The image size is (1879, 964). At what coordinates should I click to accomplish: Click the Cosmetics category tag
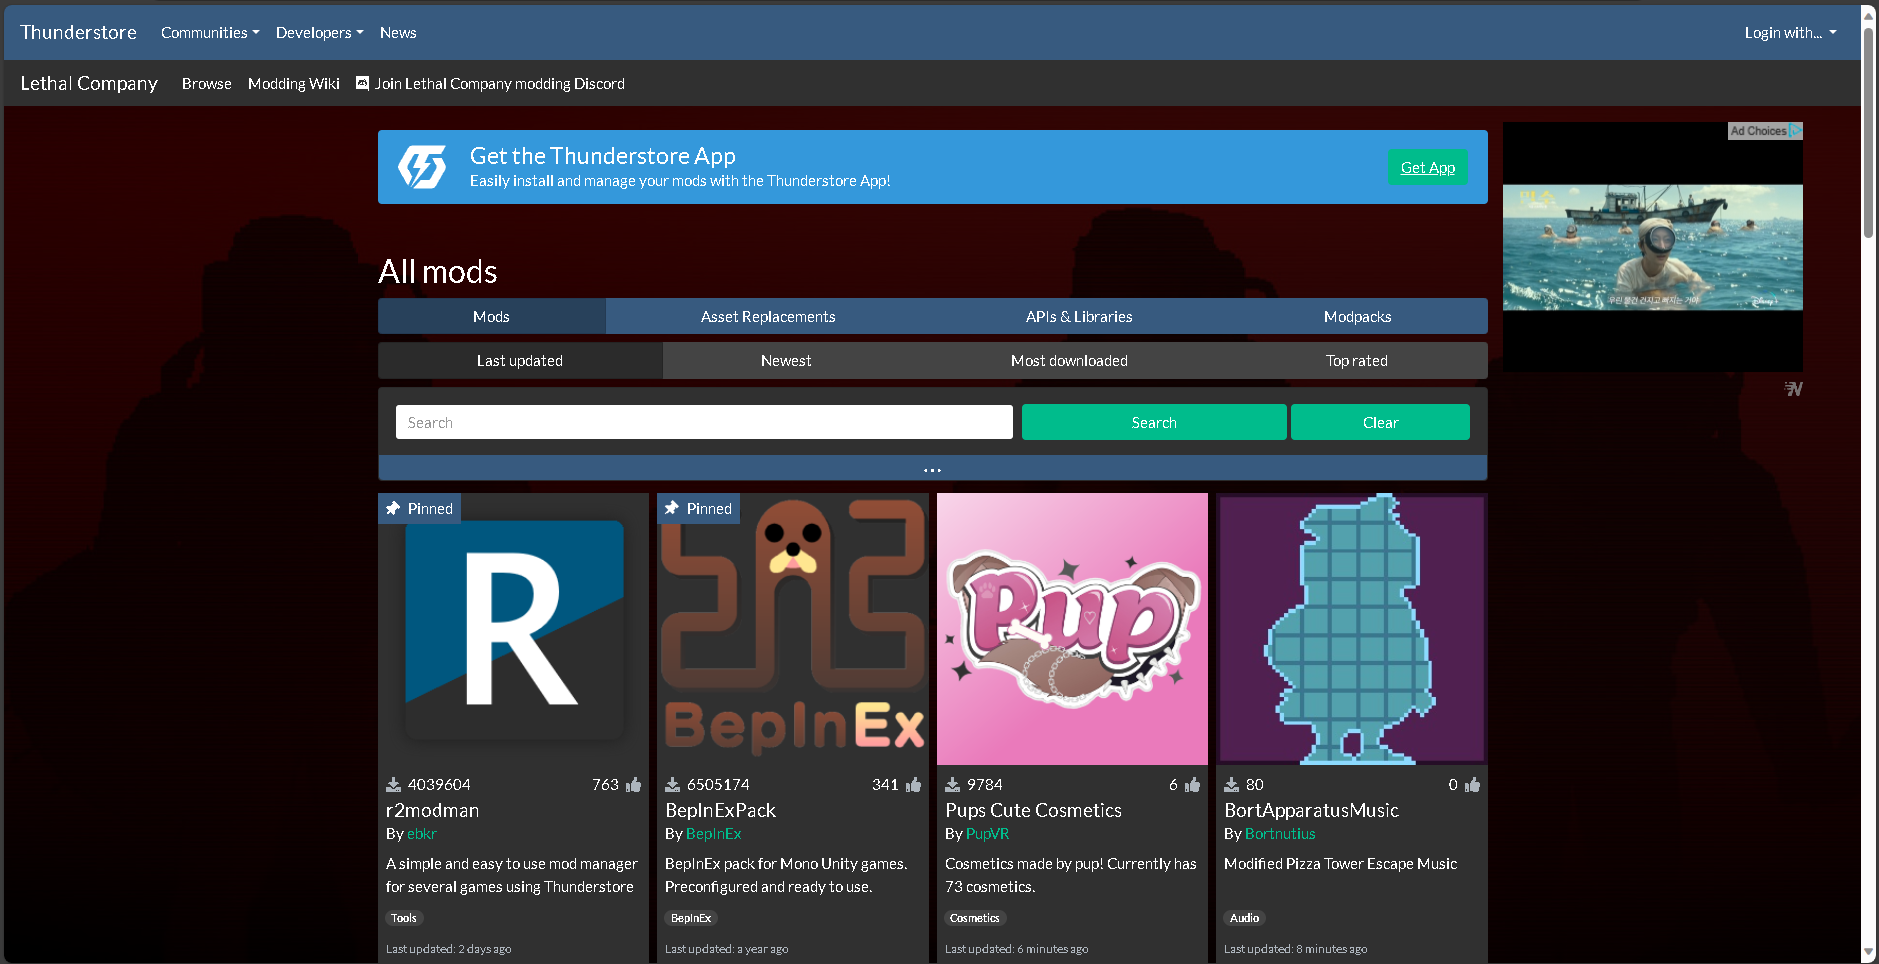[975, 918]
